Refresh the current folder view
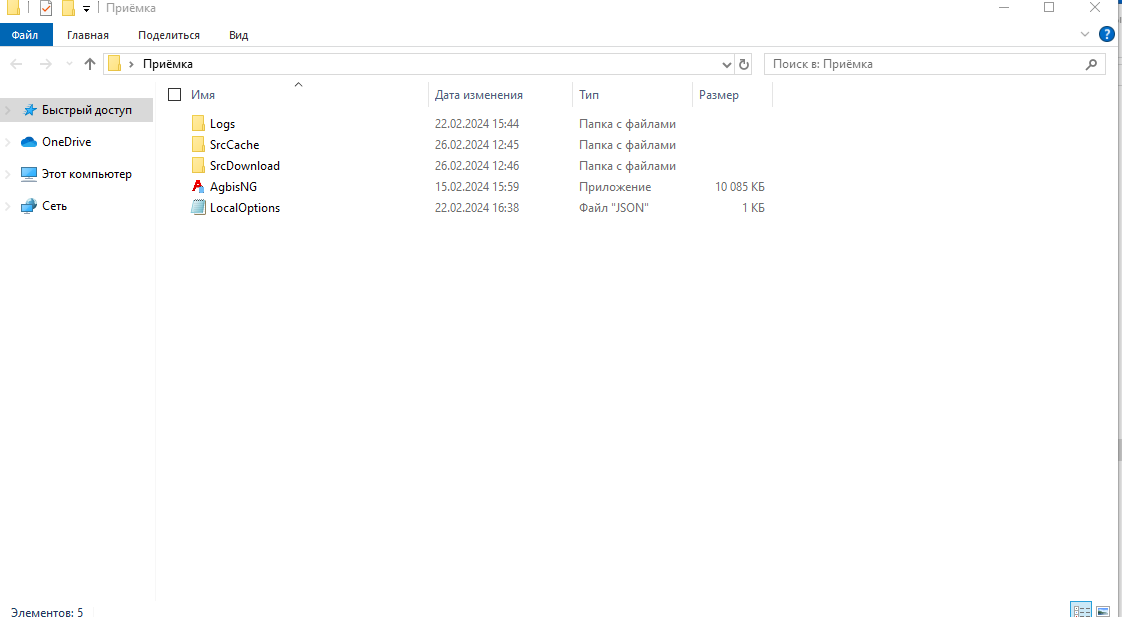 click(743, 64)
